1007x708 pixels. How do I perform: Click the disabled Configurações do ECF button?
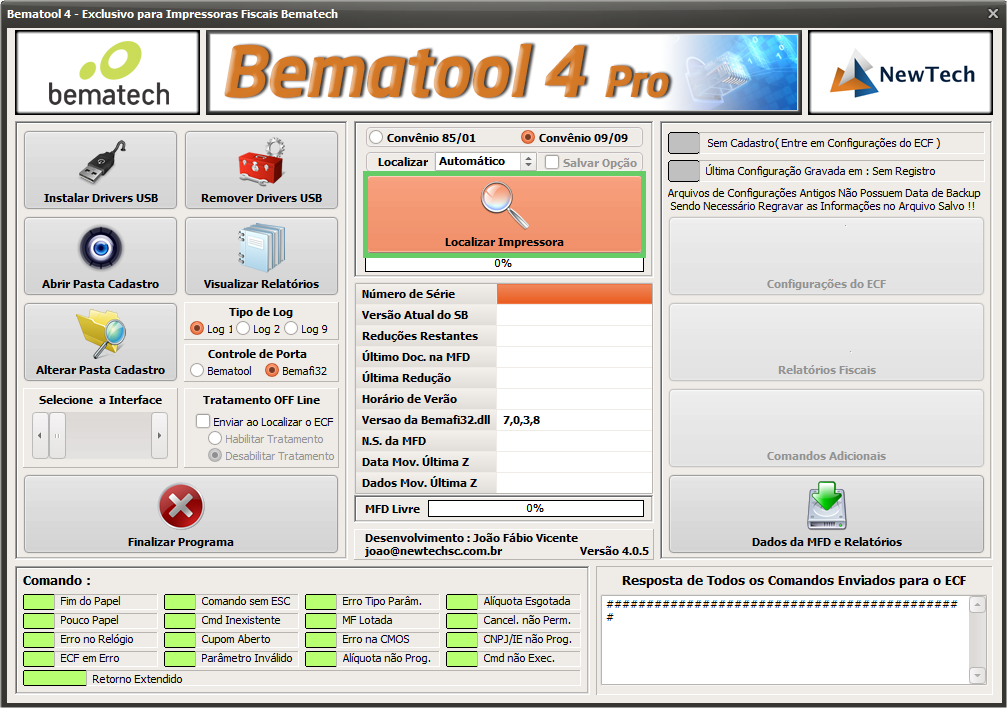pyautogui.click(x=826, y=256)
